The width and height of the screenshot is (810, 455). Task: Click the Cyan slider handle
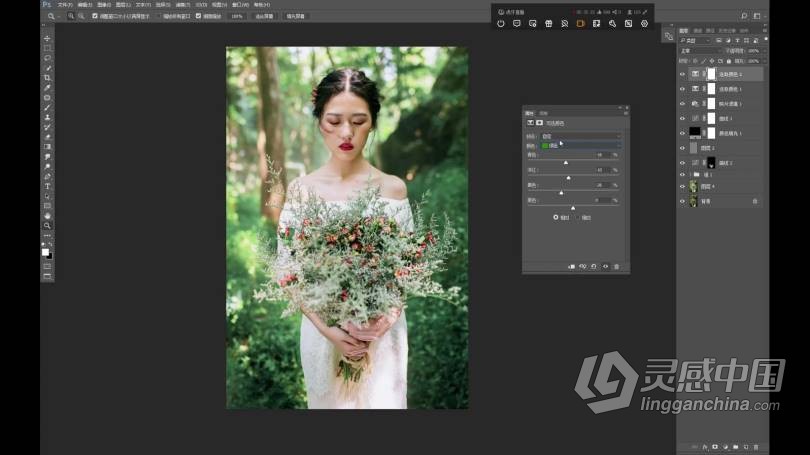pyautogui.click(x=566, y=163)
